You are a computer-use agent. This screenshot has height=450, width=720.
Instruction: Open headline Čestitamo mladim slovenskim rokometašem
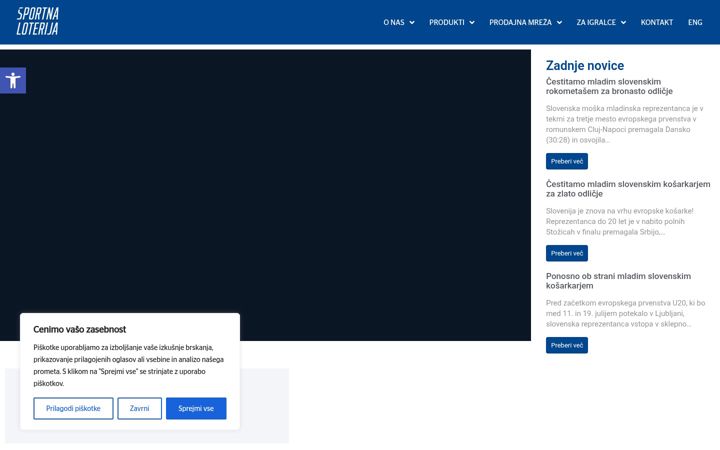click(609, 86)
